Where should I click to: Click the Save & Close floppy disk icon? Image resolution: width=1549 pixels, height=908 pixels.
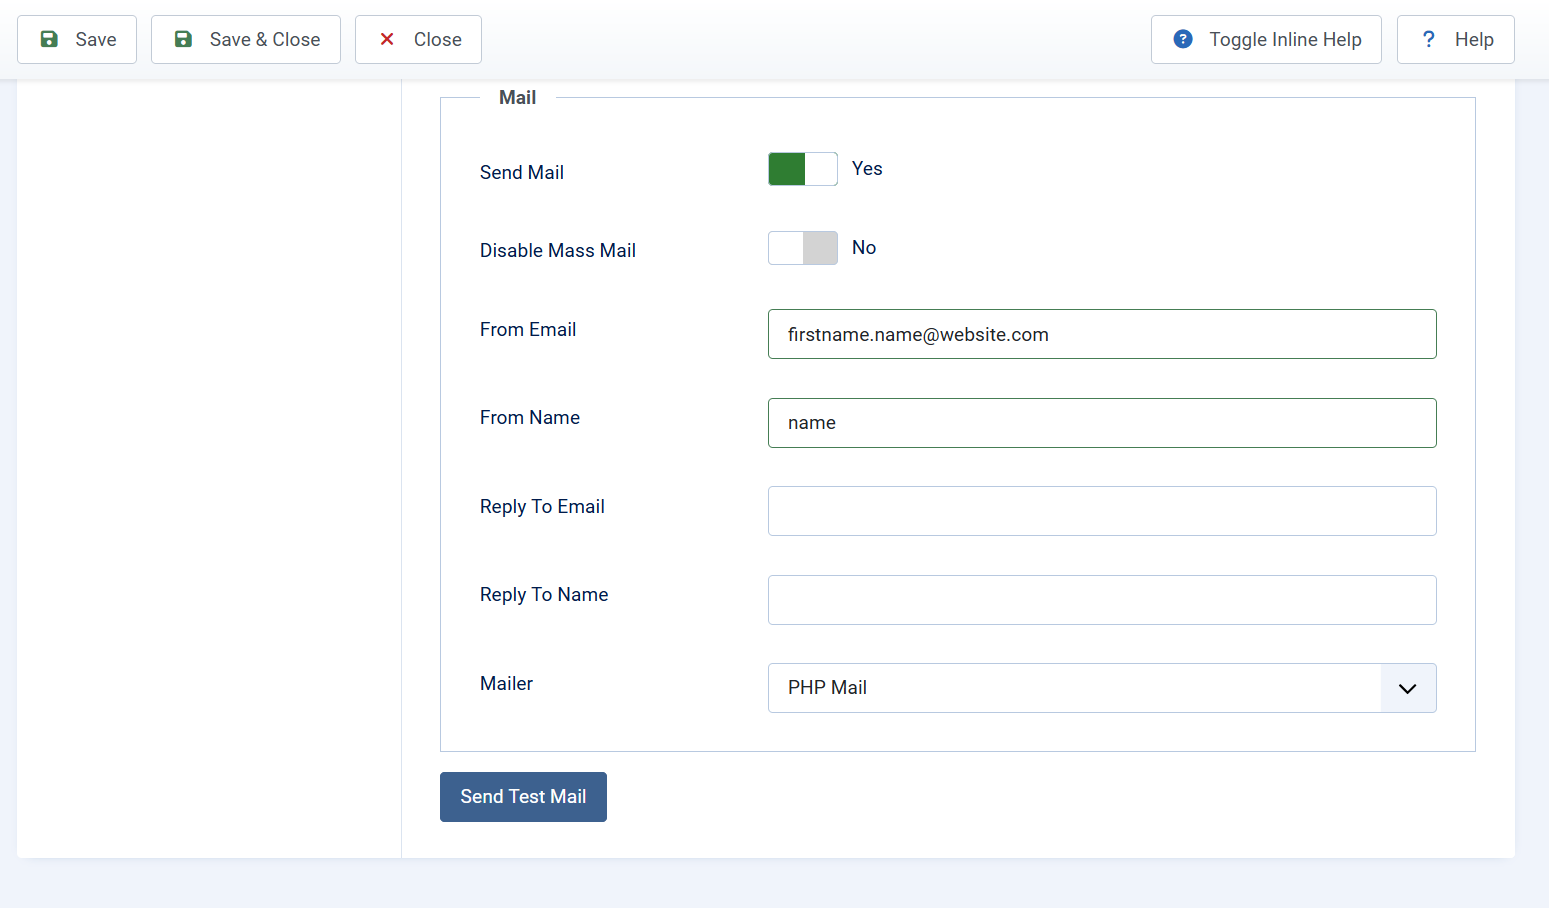(183, 39)
